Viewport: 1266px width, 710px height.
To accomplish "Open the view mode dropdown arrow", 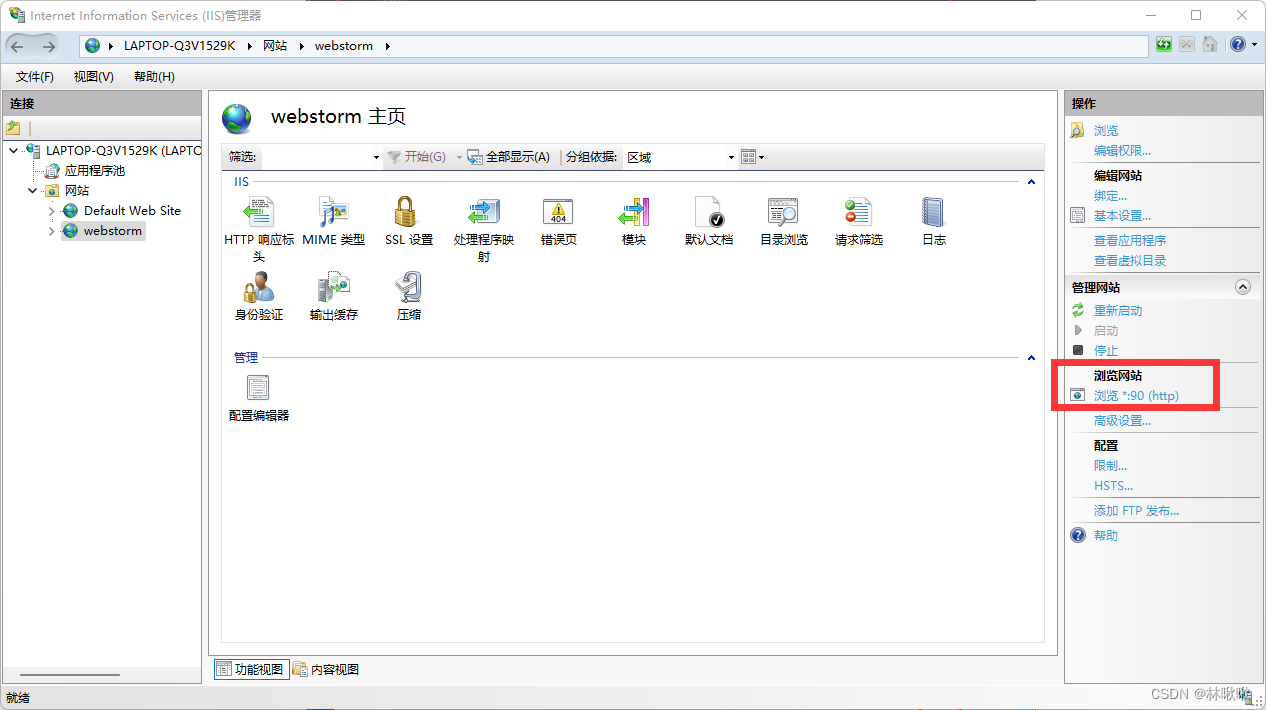I will 762,157.
